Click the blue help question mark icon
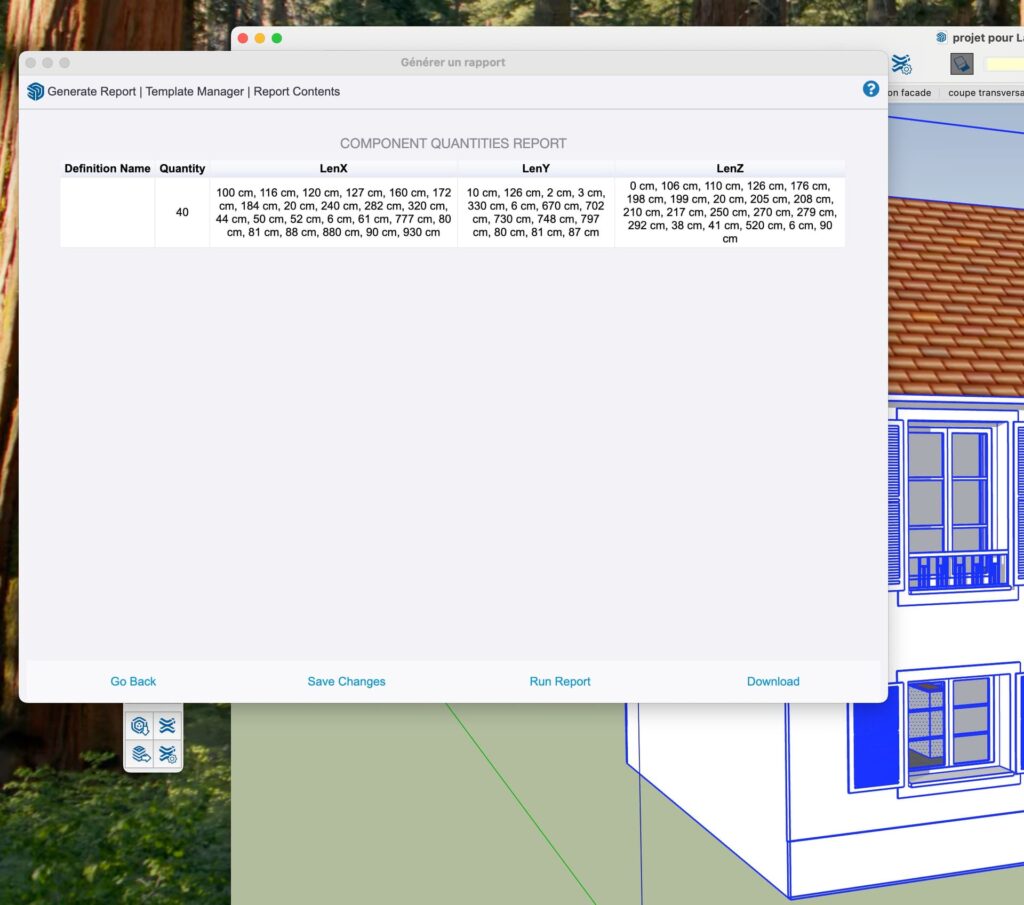The height and width of the screenshot is (905, 1024). click(870, 89)
